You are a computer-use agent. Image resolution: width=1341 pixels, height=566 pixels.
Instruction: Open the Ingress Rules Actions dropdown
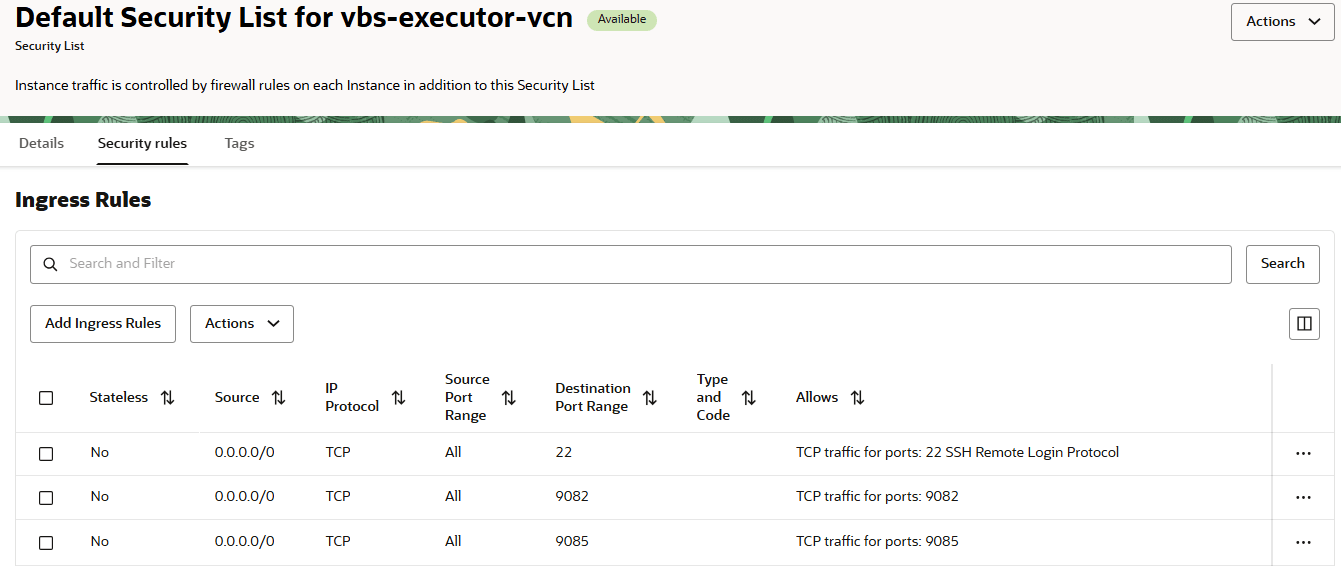pos(241,324)
